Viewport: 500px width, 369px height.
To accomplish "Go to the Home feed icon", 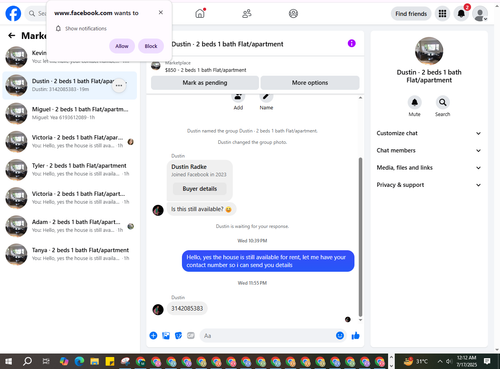I will coord(200,14).
